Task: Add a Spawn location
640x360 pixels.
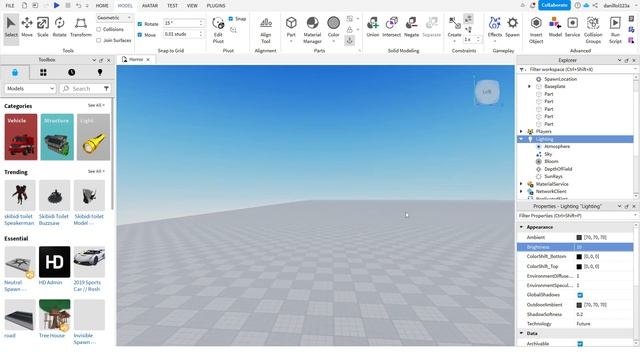Action: point(512,27)
